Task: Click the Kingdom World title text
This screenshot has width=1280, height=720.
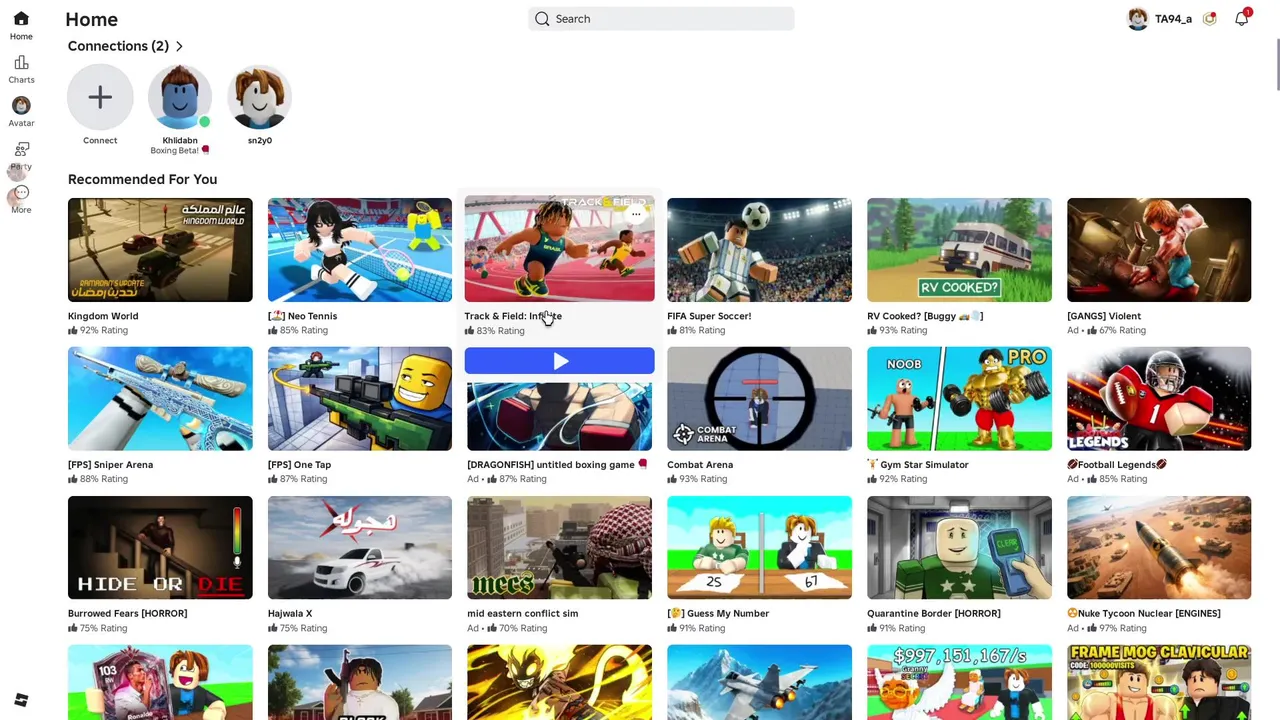Action: tap(103, 316)
